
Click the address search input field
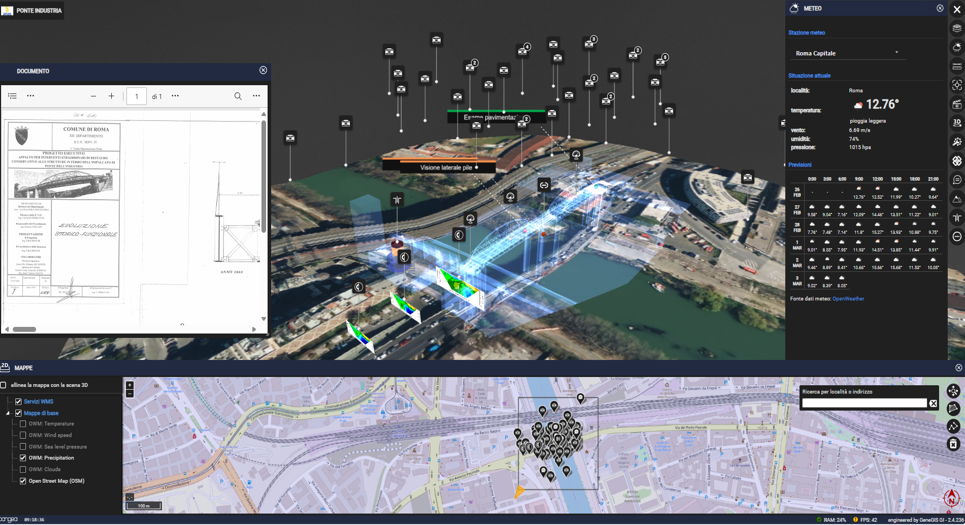coord(864,404)
